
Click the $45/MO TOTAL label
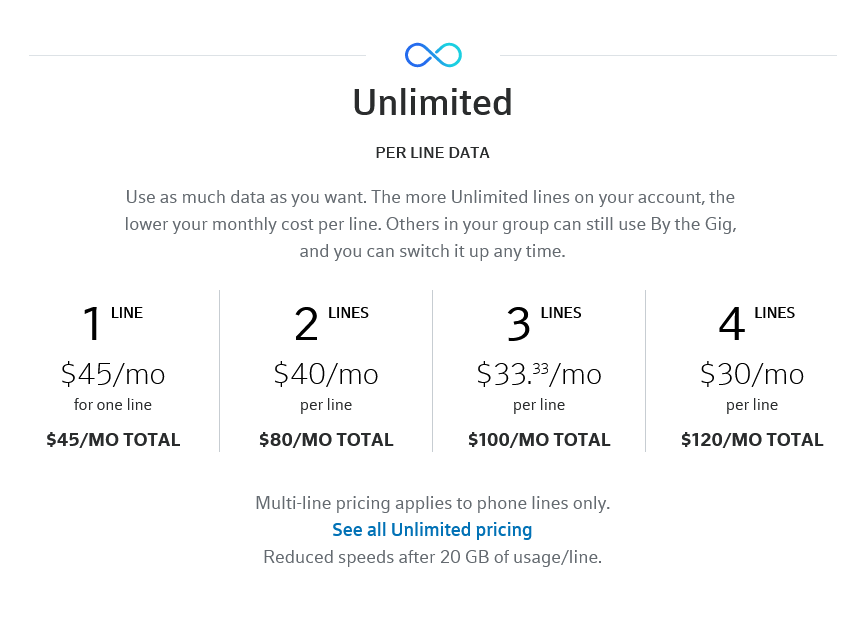pyautogui.click(x=112, y=439)
